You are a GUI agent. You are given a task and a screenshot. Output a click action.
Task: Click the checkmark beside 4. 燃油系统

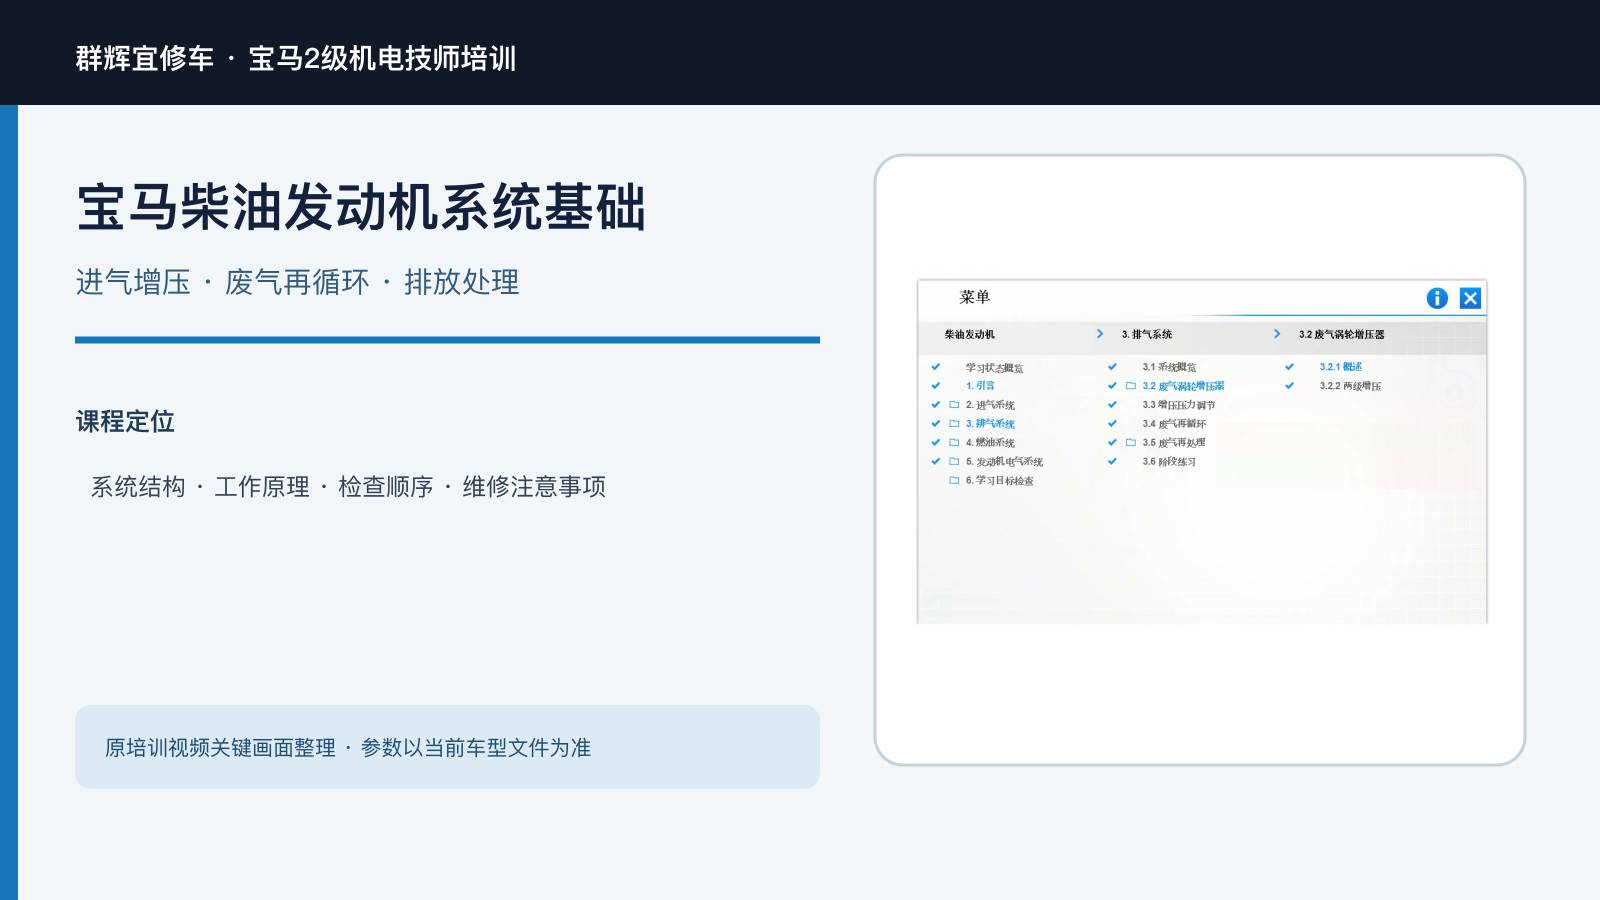tap(936, 442)
